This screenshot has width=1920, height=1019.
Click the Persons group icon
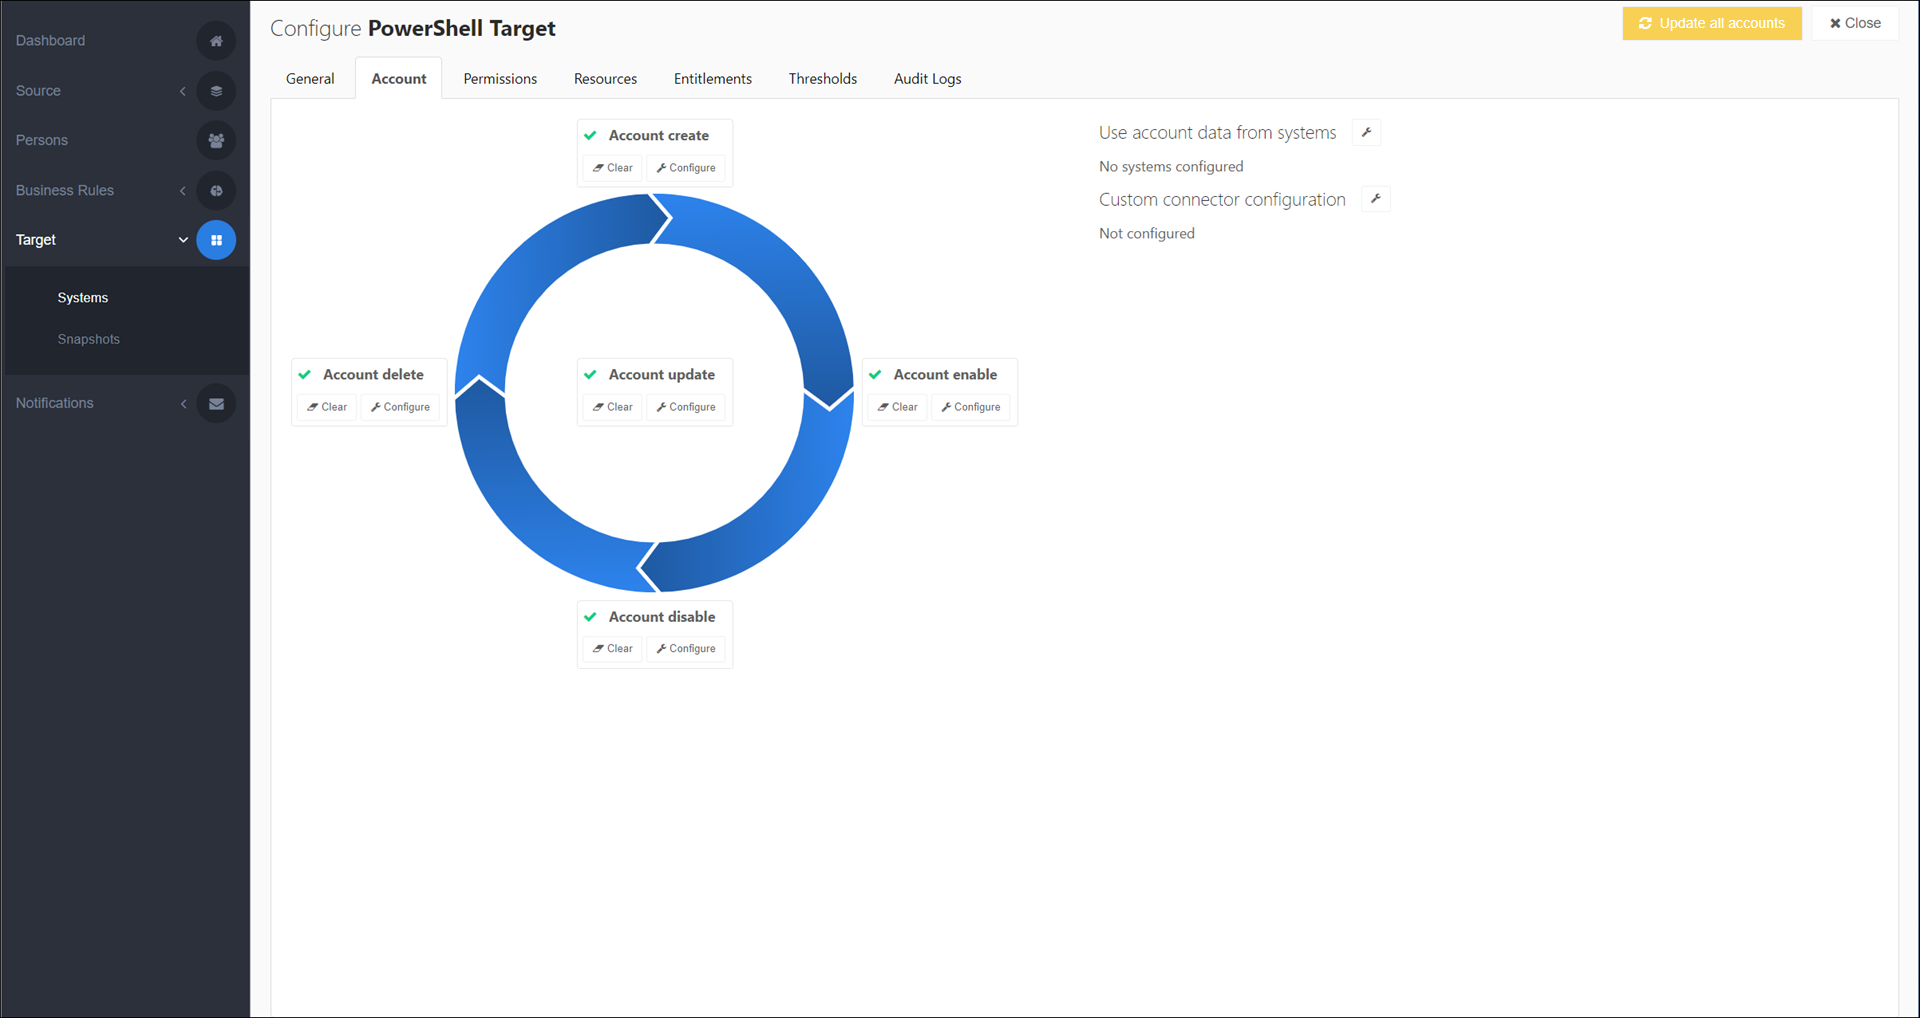(x=216, y=141)
